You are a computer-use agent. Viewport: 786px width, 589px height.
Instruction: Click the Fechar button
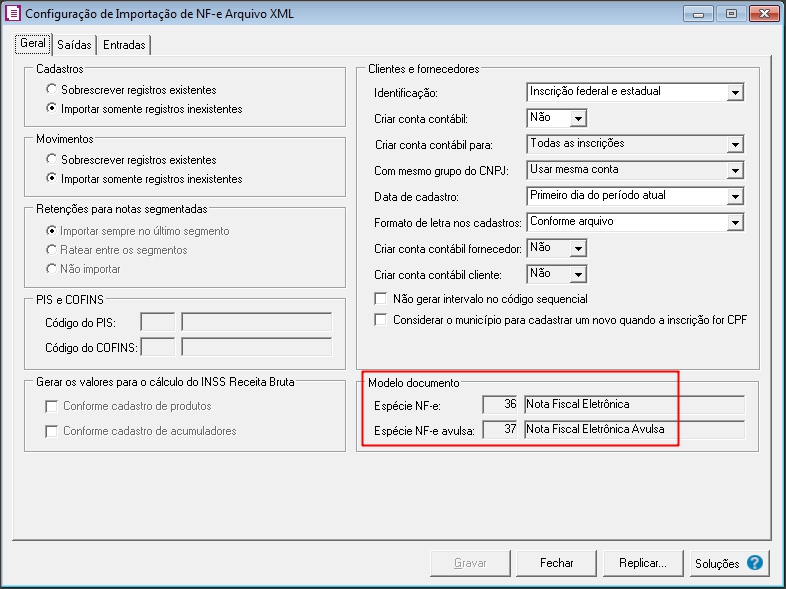point(556,563)
